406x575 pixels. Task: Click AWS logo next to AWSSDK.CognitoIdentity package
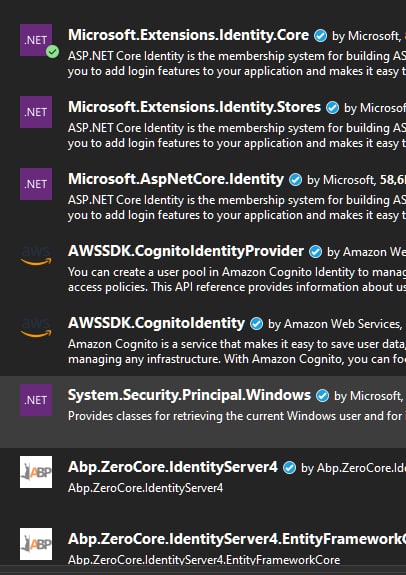pos(36,328)
